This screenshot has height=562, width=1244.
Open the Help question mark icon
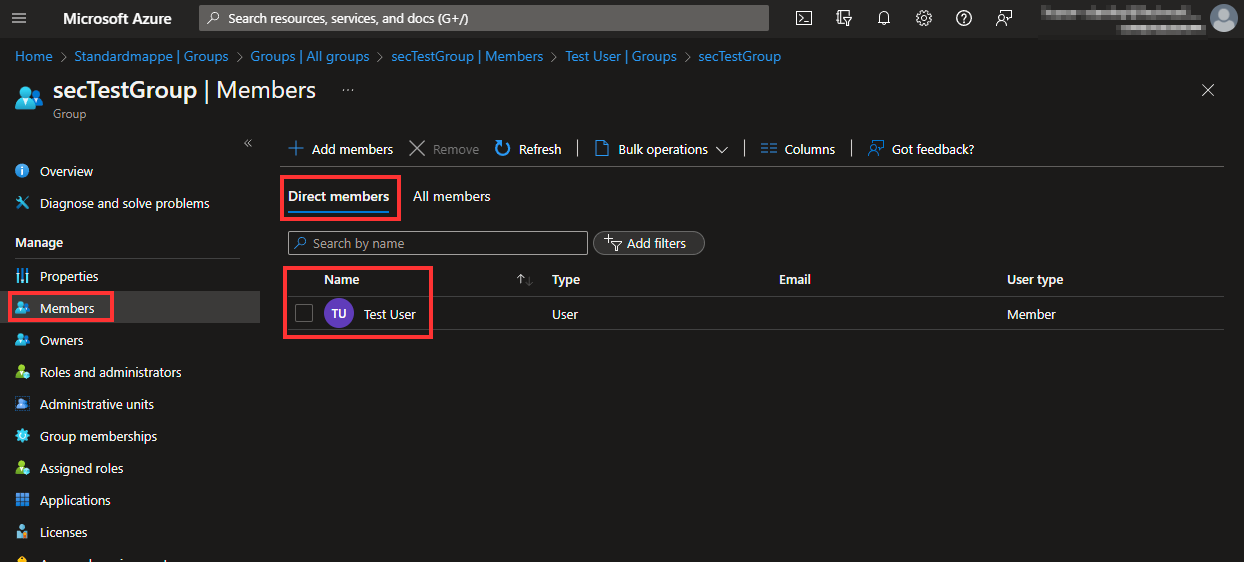point(964,18)
